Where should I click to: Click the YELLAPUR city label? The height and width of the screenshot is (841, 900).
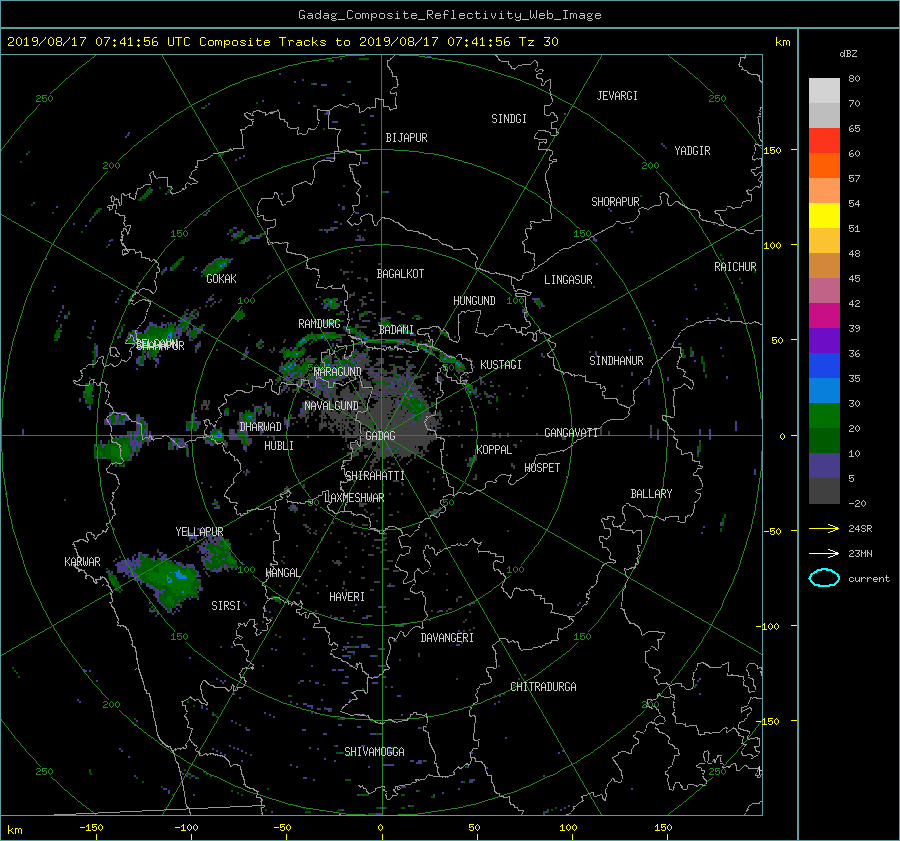pyautogui.click(x=199, y=532)
